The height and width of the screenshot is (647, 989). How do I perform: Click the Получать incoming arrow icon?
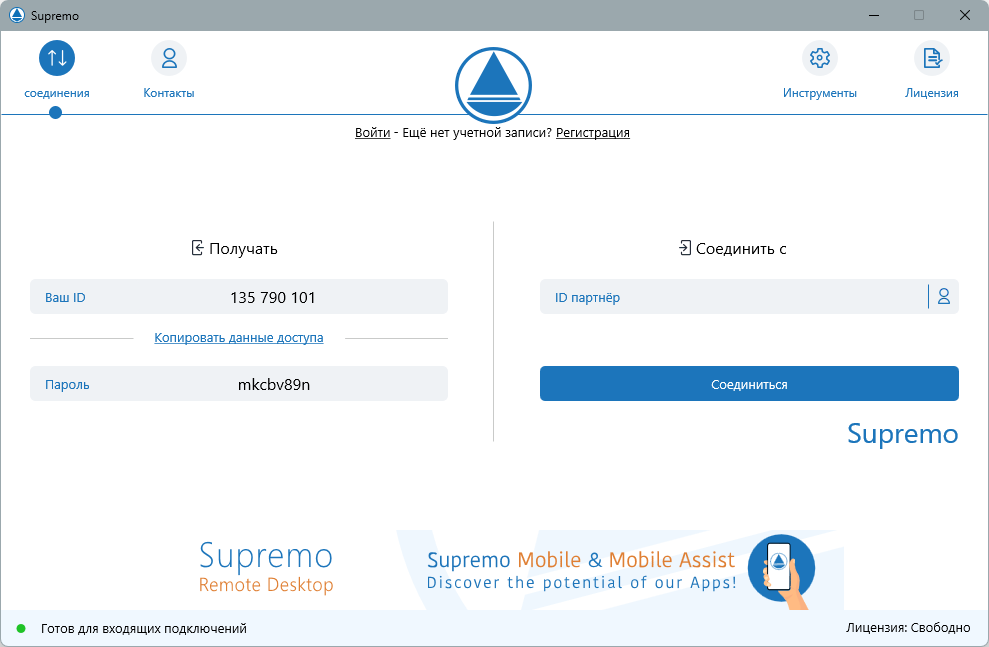[x=197, y=248]
